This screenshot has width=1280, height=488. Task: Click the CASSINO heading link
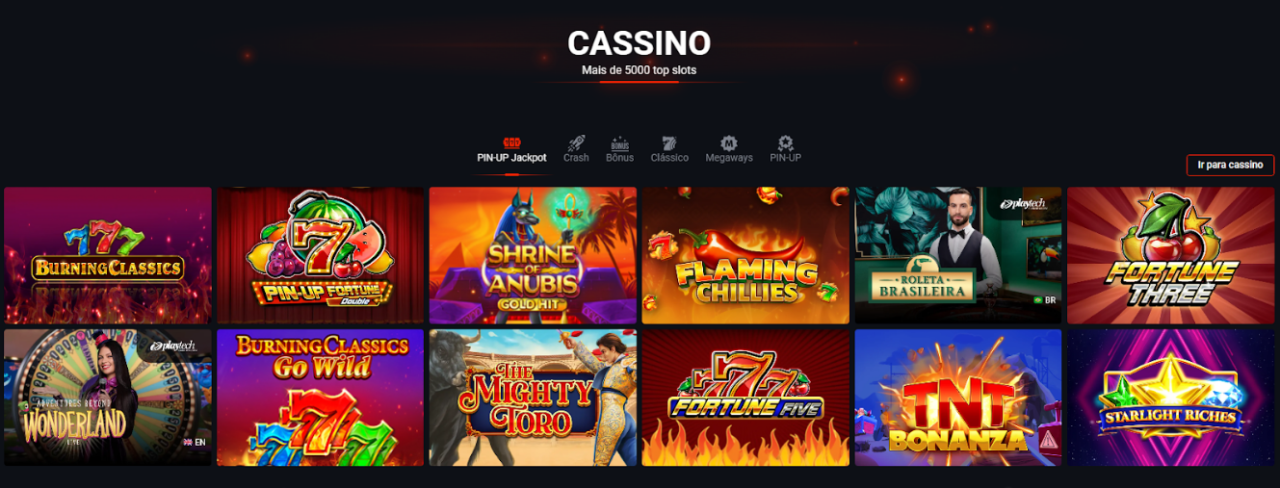coord(639,43)
